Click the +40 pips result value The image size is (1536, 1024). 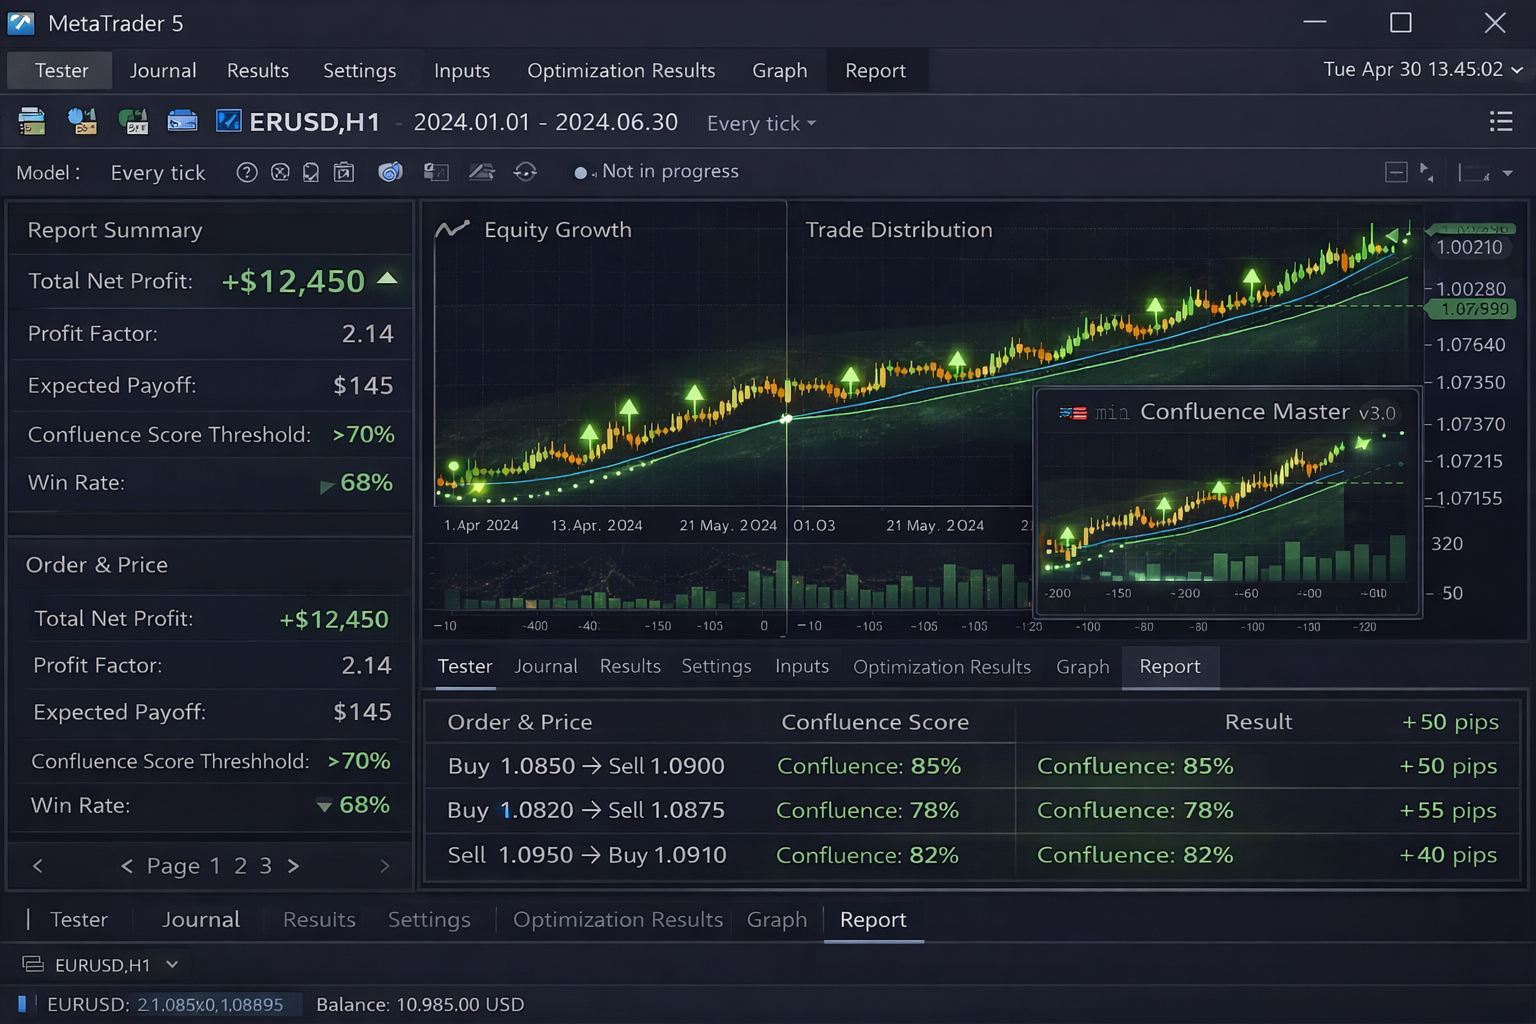point(1448,855)
